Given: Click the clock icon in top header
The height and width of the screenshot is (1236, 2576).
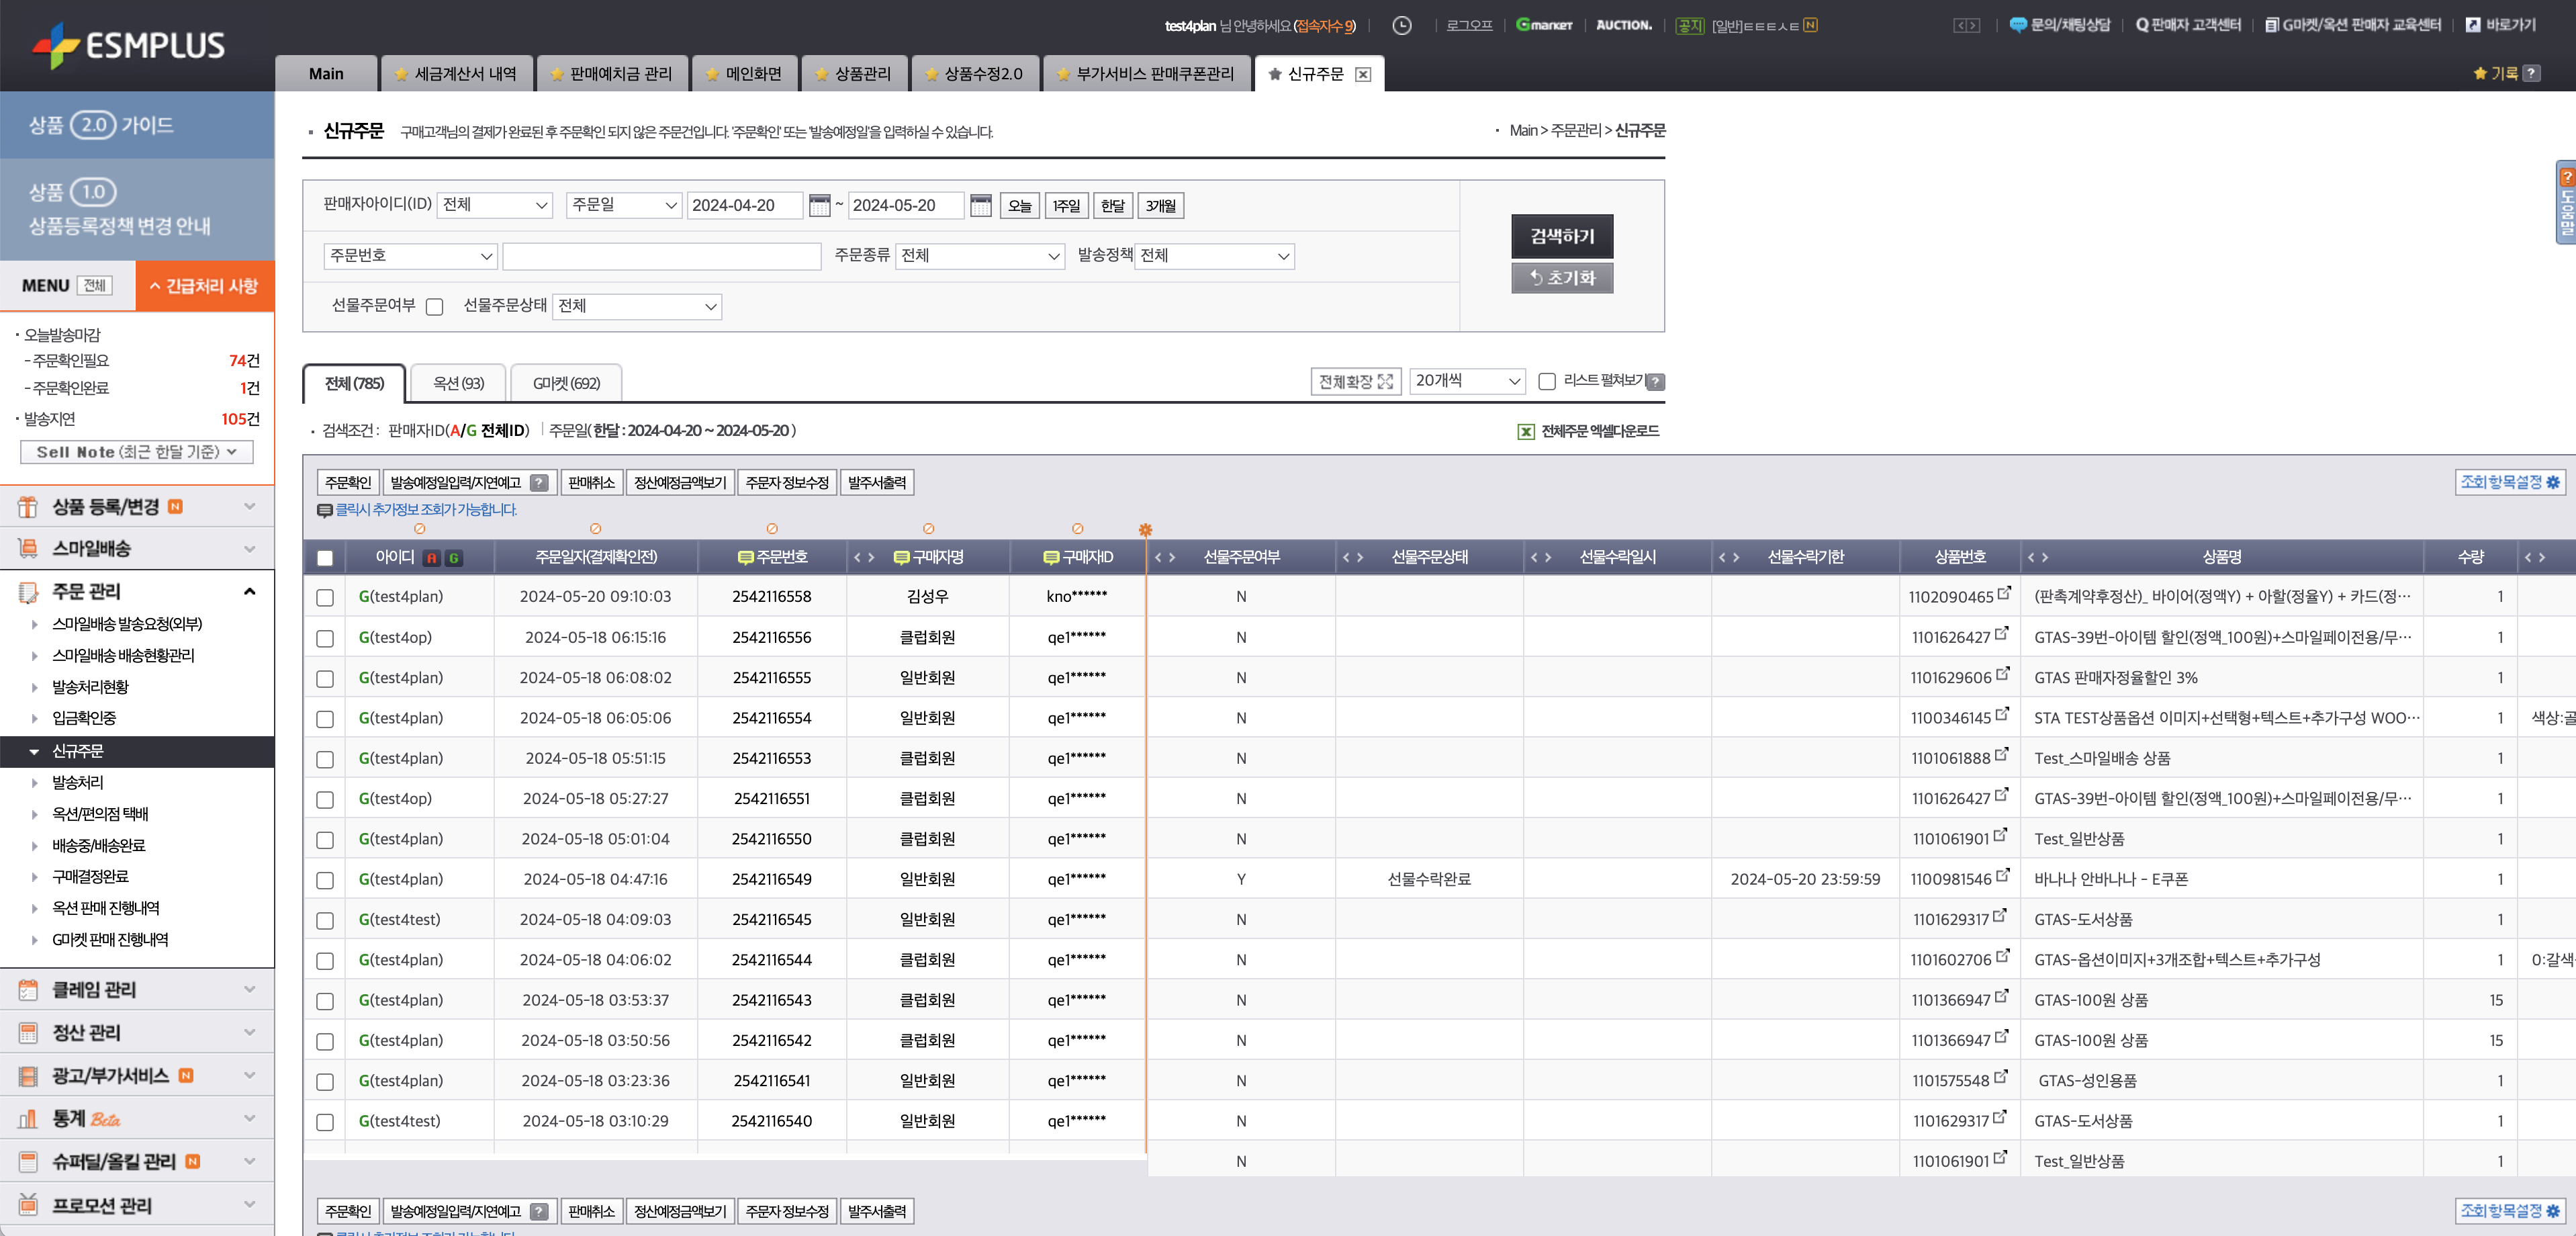Looking at the screenshot, I should pos(1402,26).
